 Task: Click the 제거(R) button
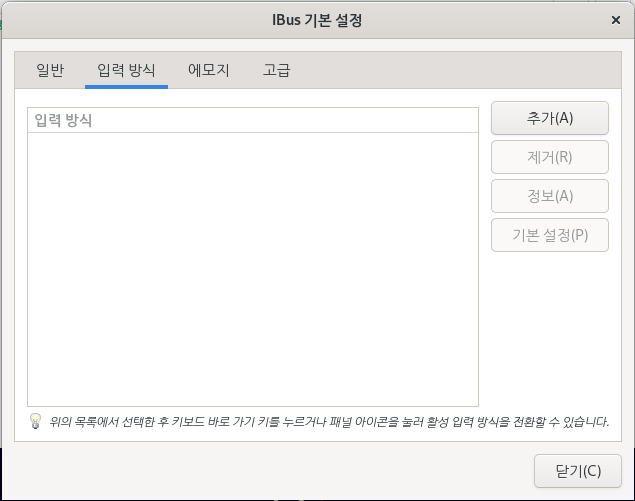[550, 157]
